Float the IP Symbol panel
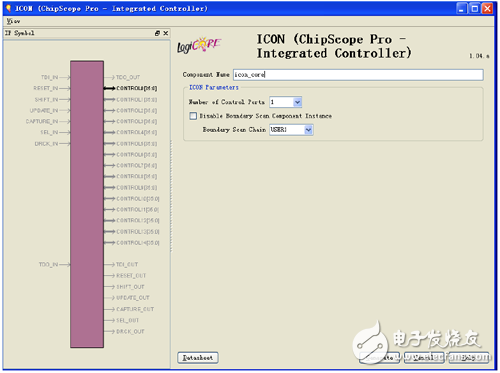The image size is (500, 373). pos(157,33)
